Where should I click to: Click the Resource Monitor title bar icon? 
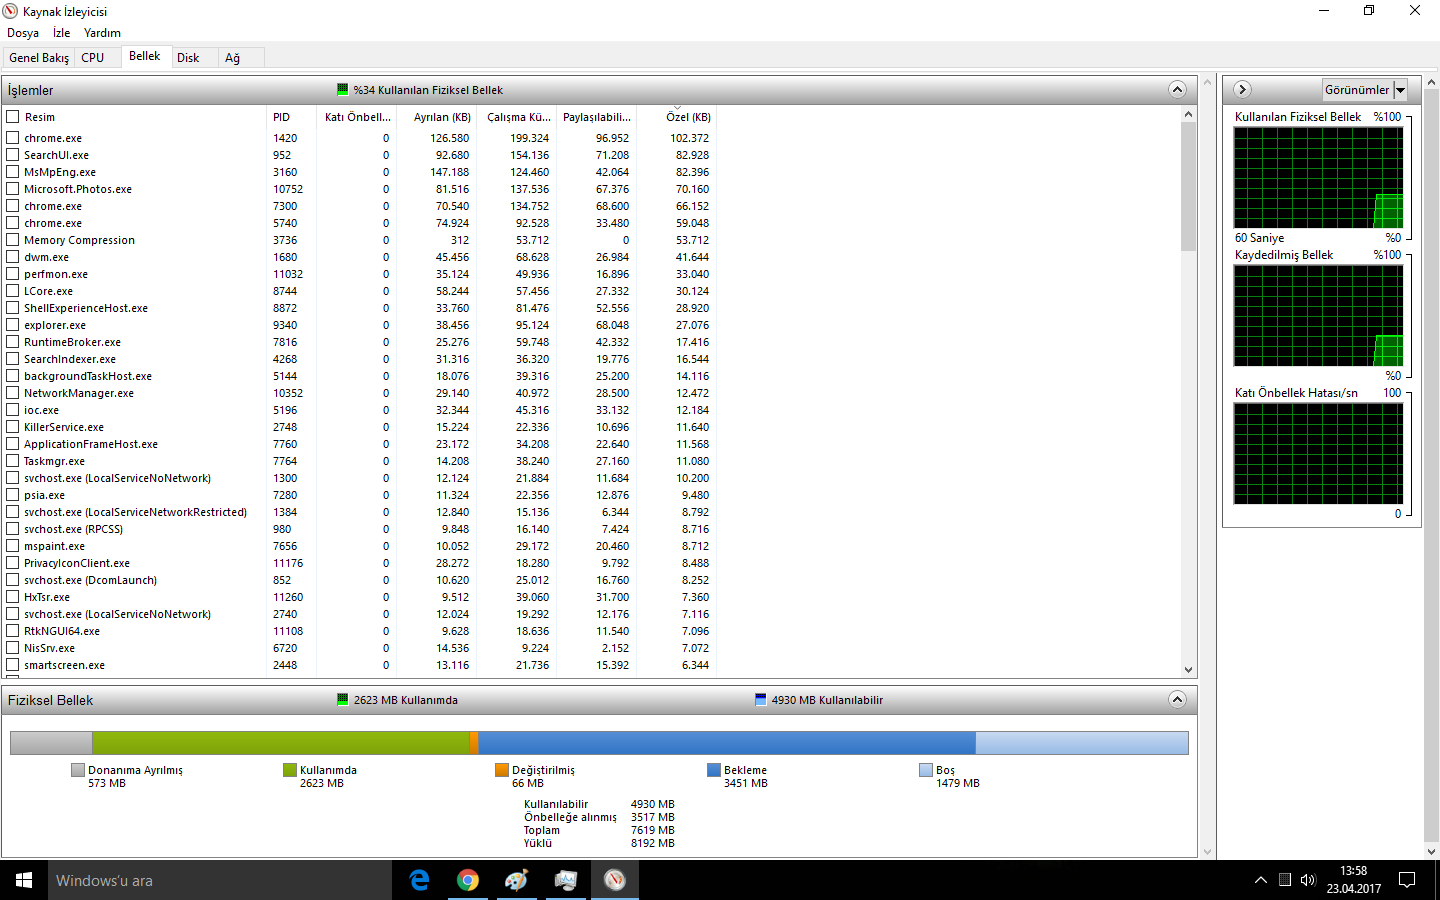(10, 11)
